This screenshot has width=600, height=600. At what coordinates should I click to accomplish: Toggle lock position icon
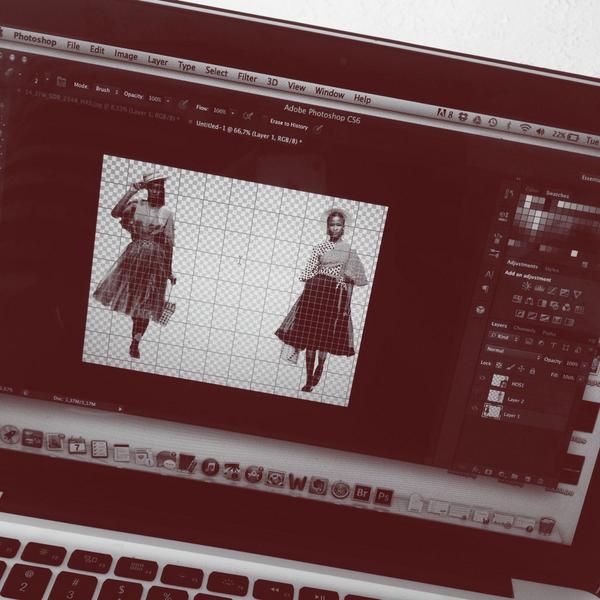click(521, 369)
